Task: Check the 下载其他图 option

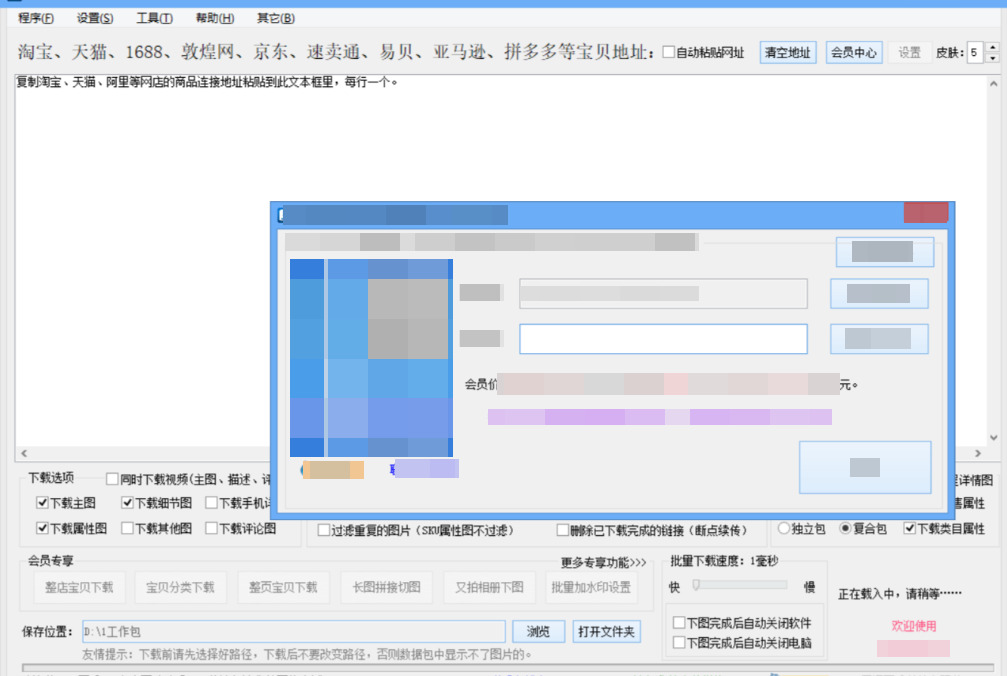Action: [127, 528]
